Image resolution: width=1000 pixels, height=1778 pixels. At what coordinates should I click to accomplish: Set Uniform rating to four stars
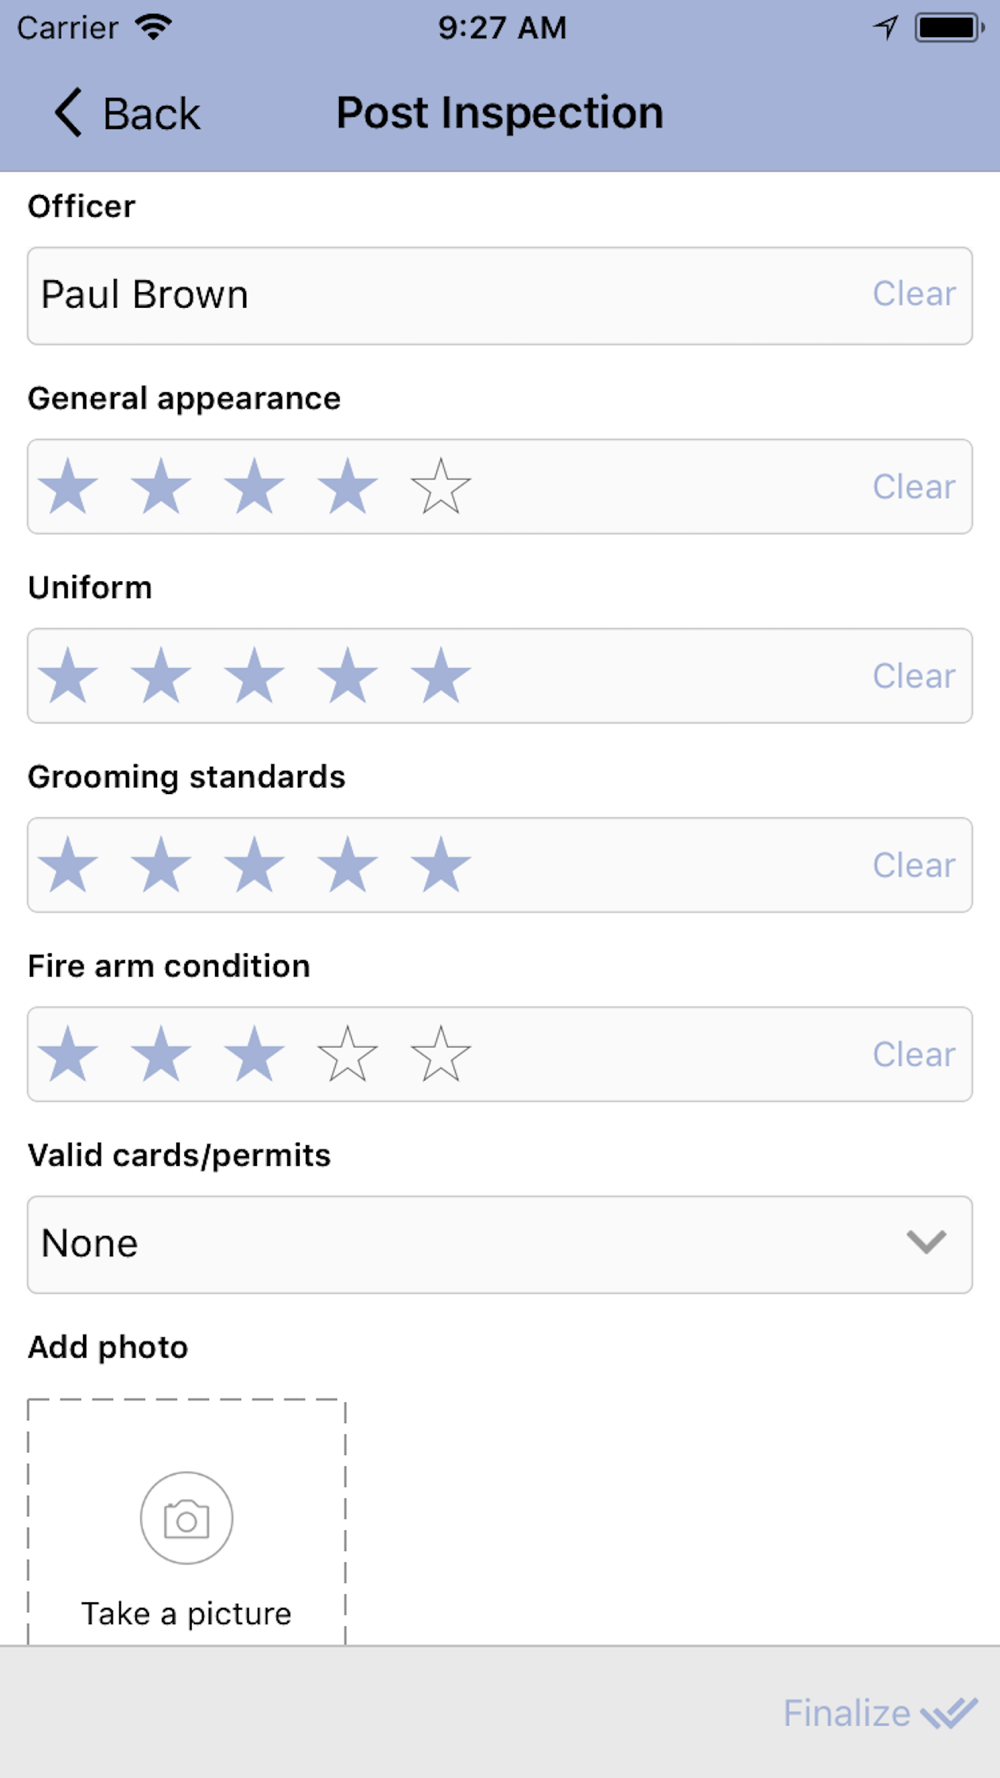(347, 676)
